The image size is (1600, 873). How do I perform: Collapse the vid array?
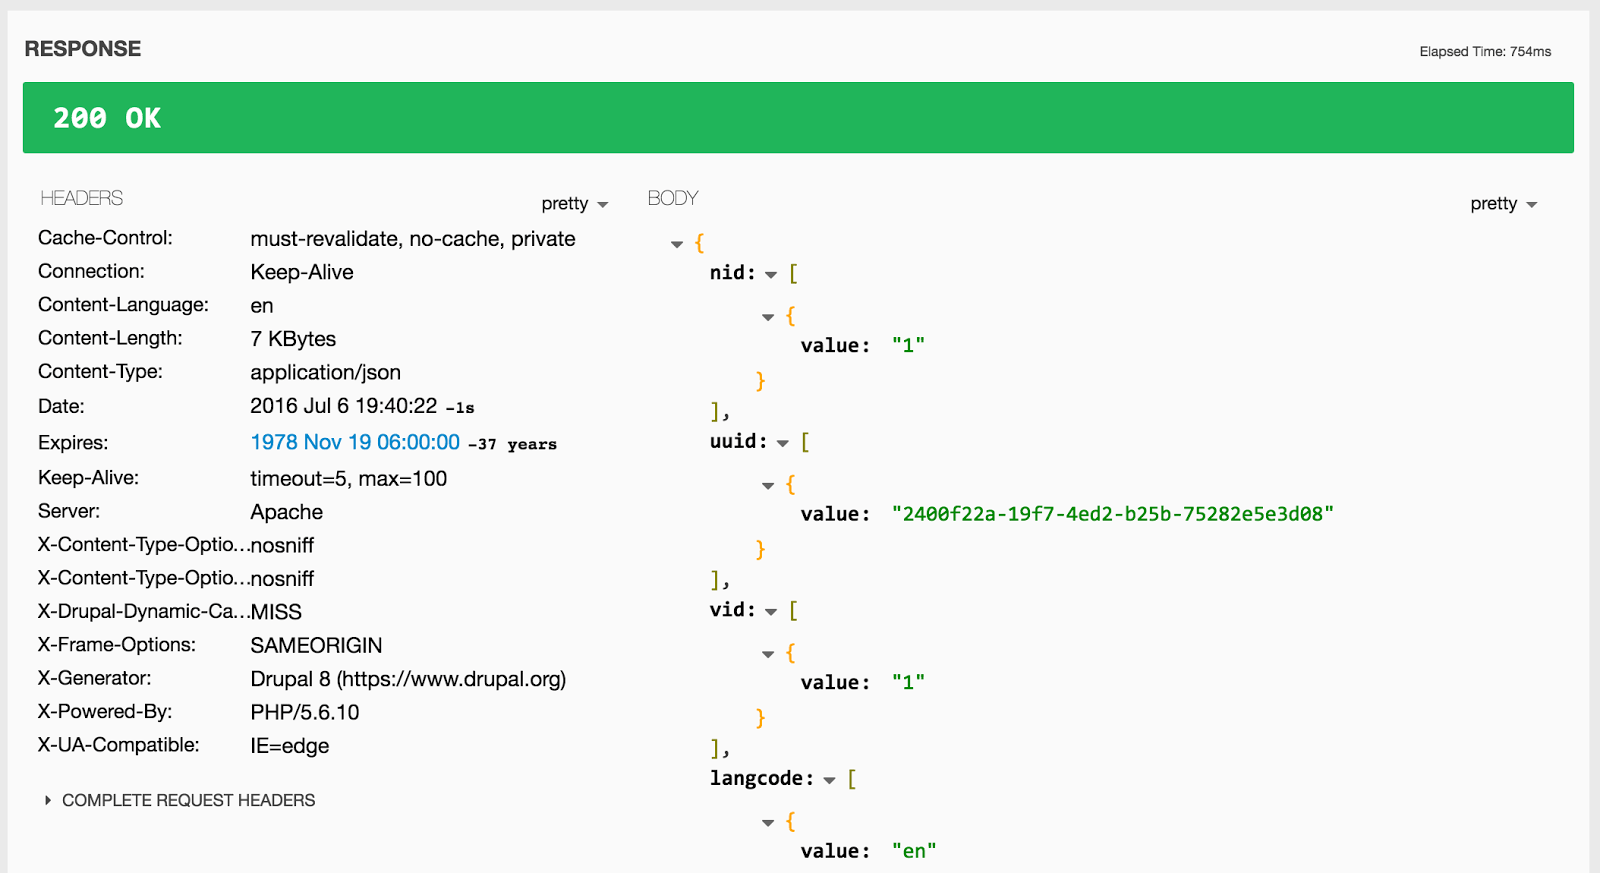(771, 611)
